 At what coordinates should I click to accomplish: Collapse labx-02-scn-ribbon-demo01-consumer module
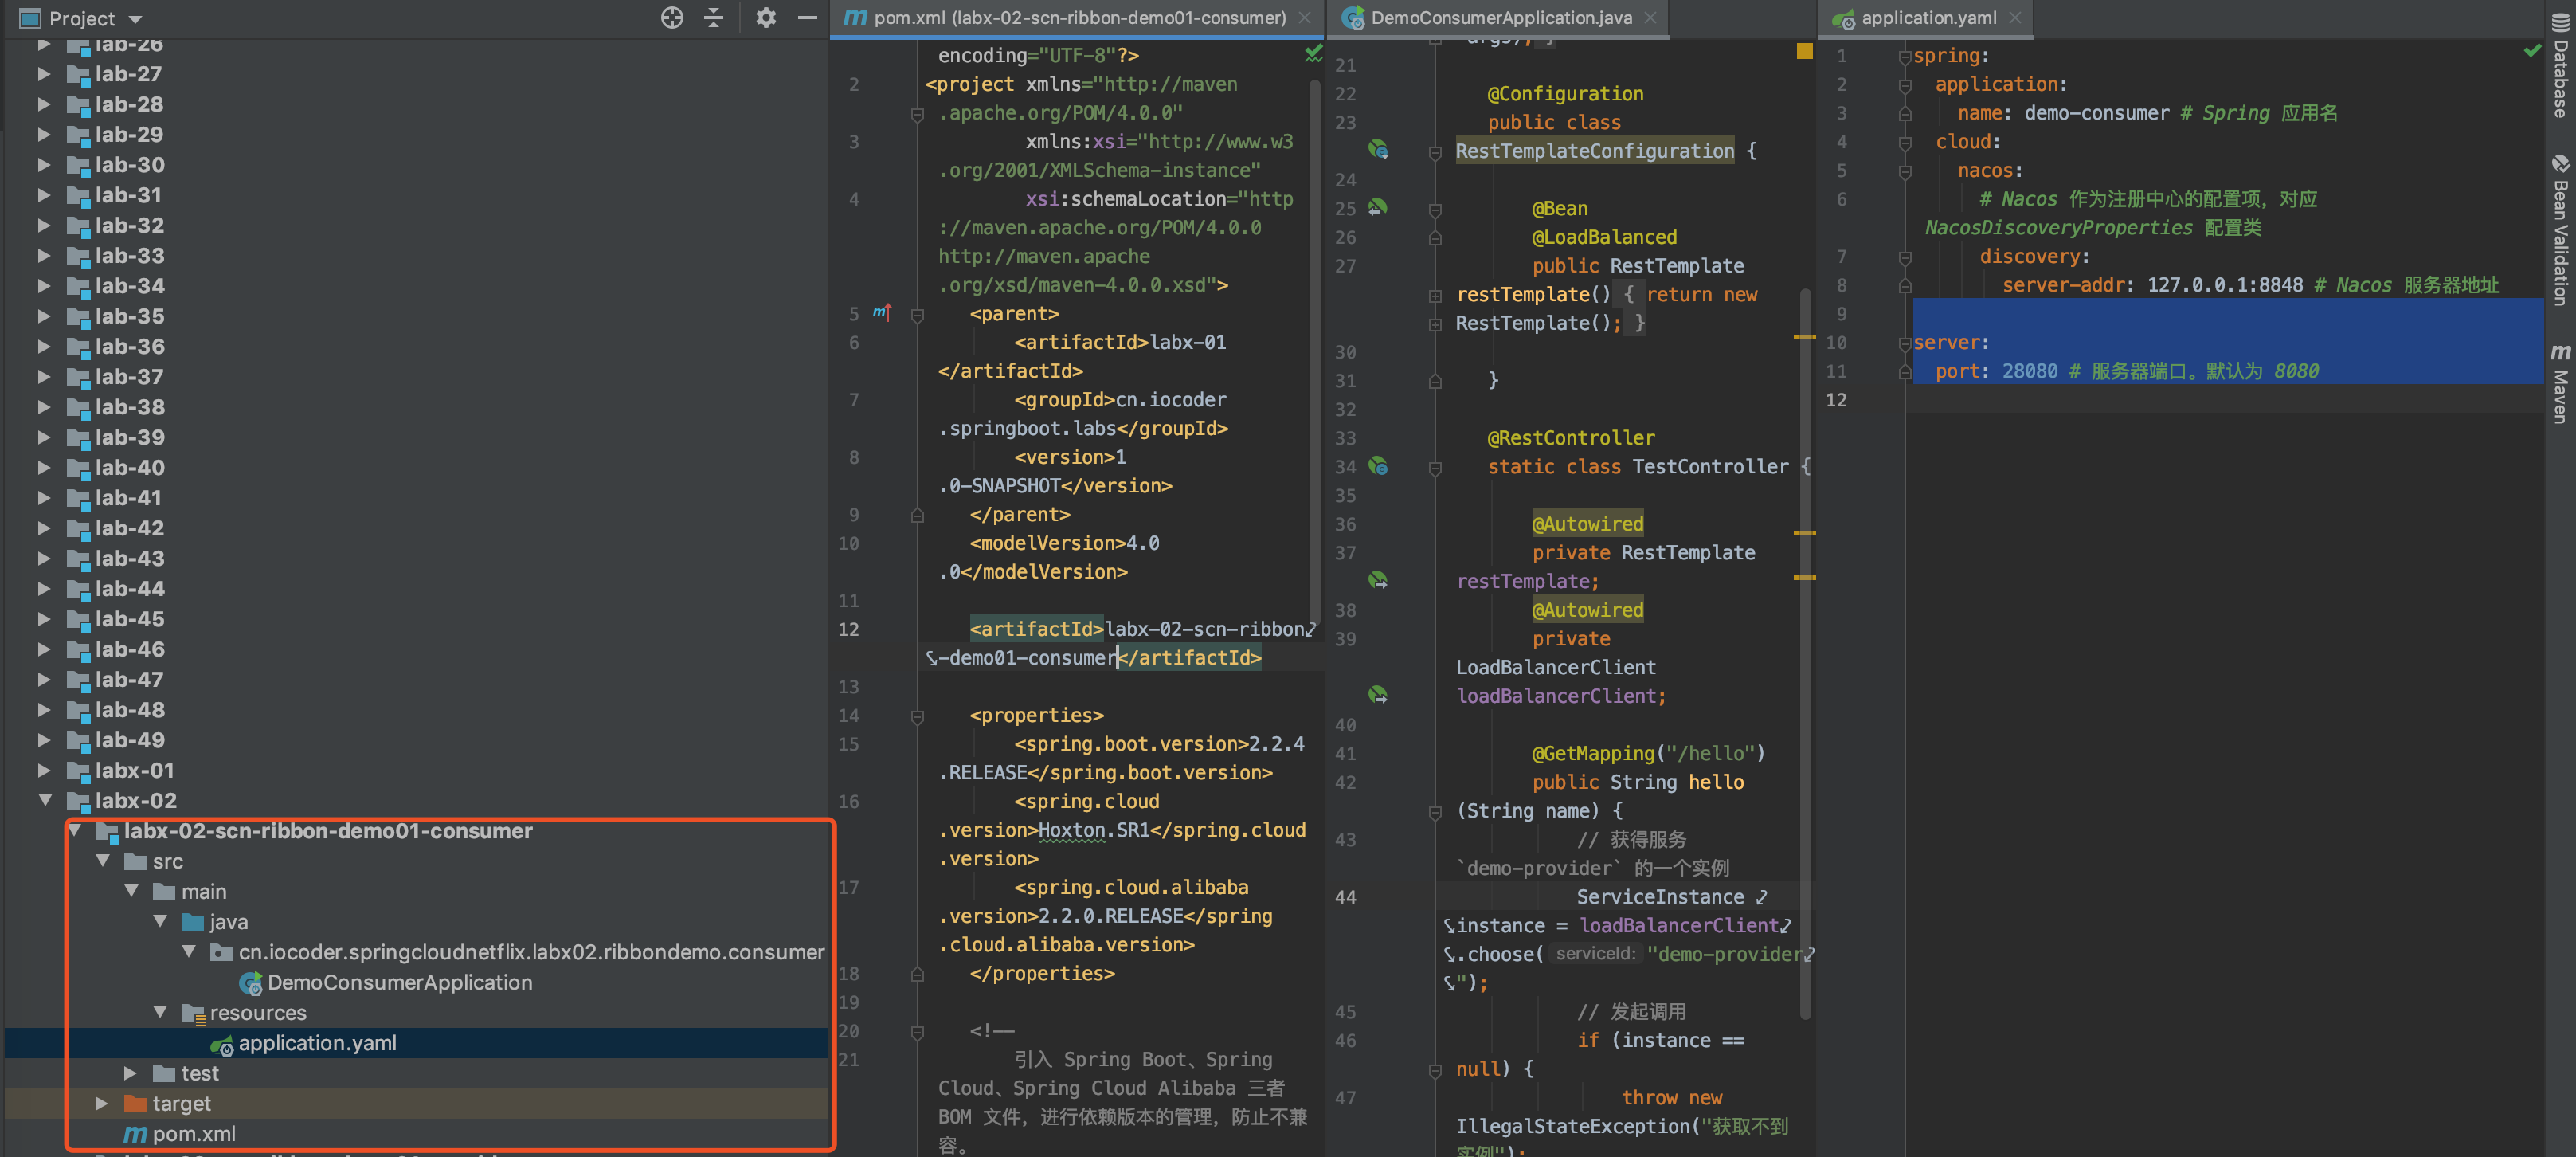coord(75,831)
